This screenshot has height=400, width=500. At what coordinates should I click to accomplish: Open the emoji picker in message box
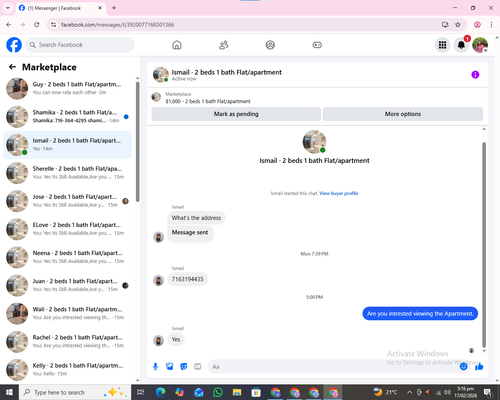pos(463,367)
